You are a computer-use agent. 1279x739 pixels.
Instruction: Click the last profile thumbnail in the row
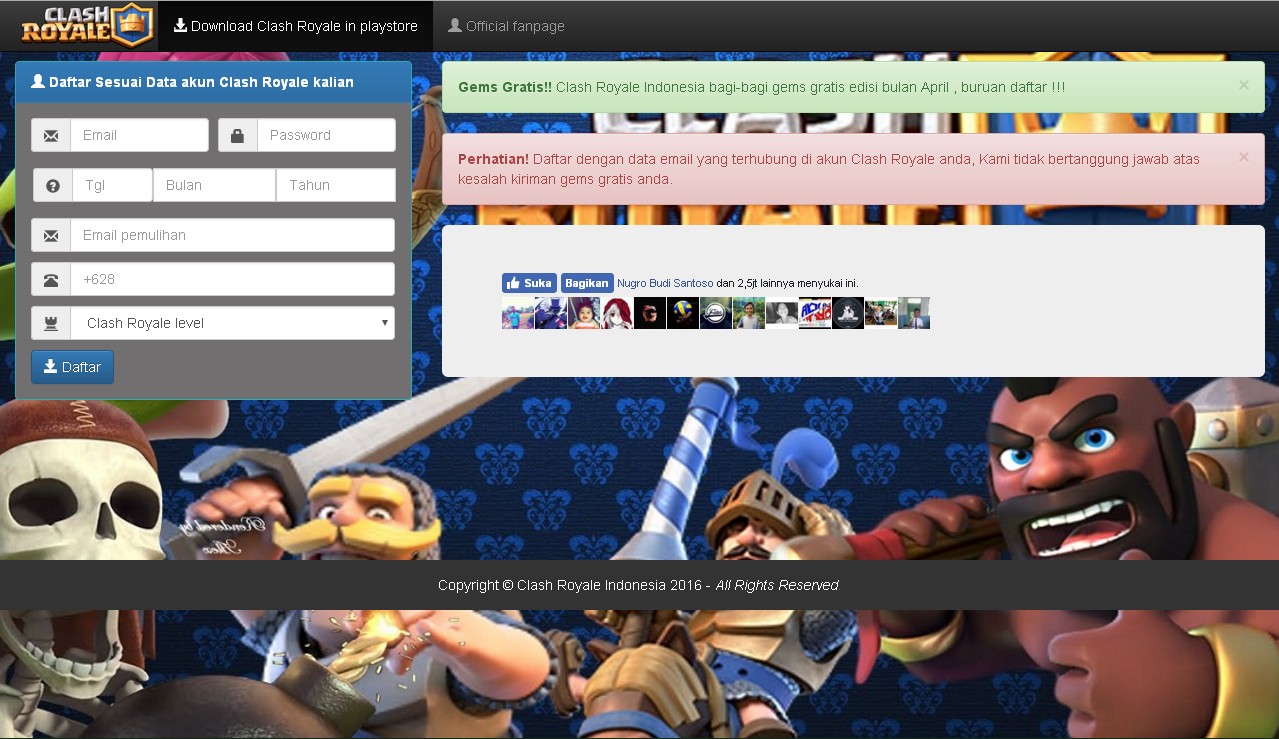point(914,313)
